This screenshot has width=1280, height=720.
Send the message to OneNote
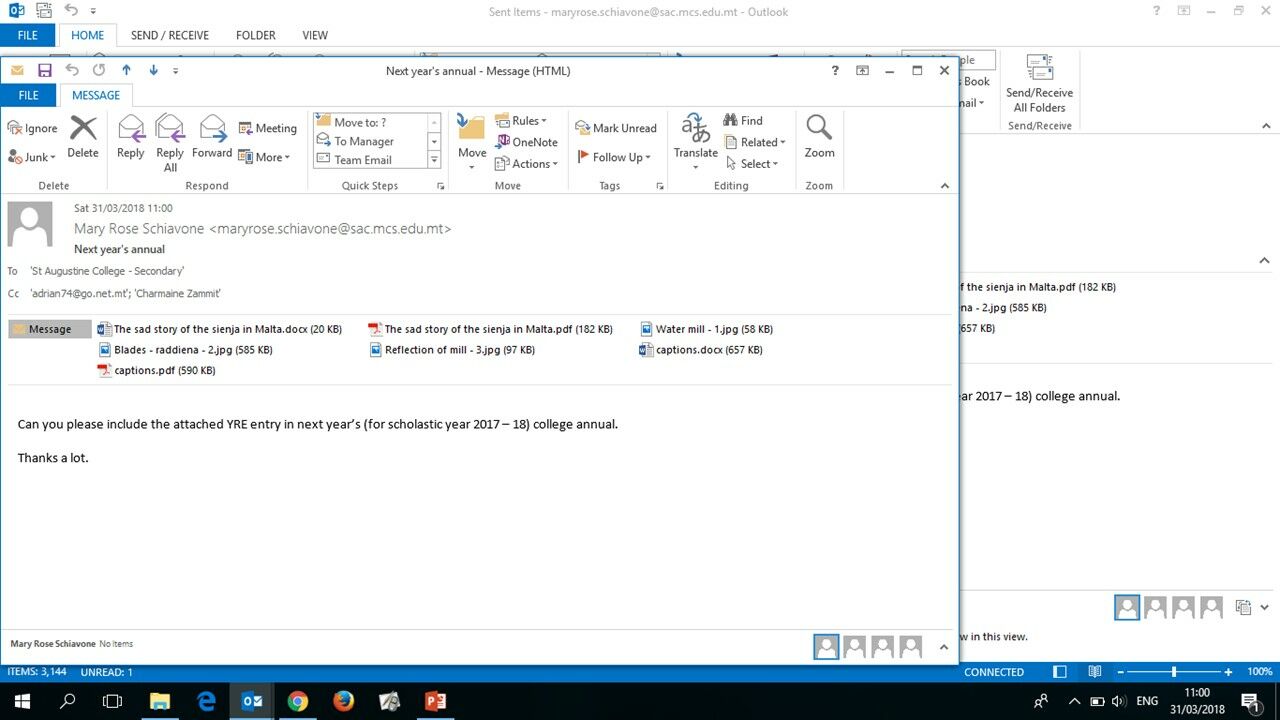tap(526, 142)
